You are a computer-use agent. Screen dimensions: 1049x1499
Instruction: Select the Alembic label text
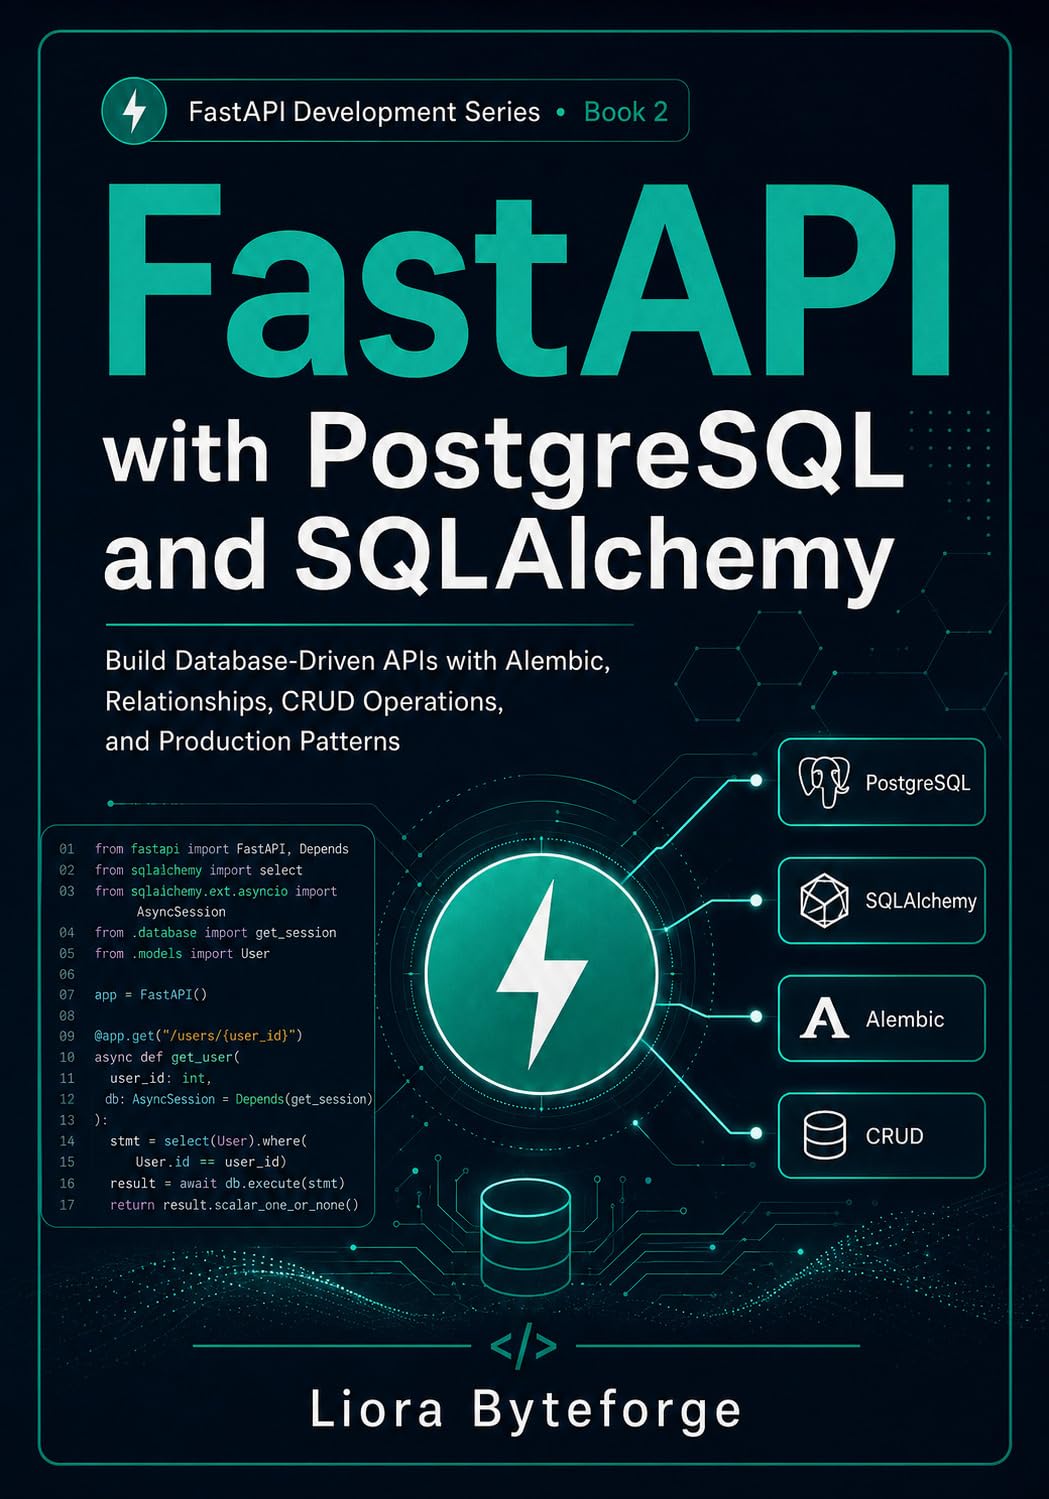(x=904, y=1019)
